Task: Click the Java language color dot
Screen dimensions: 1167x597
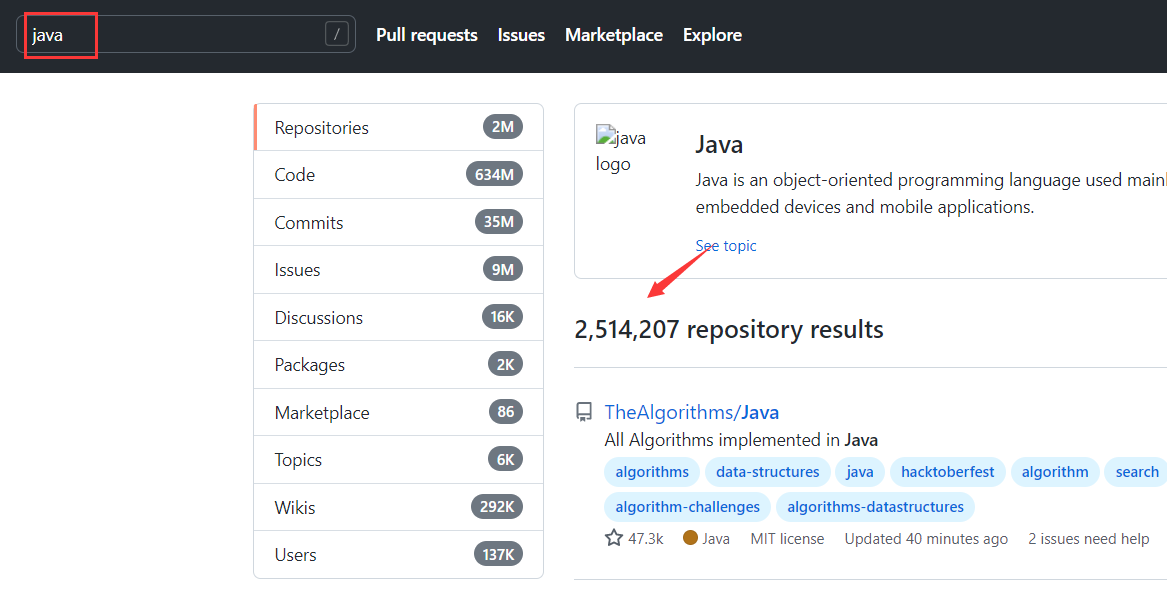Action: [690, 537]
